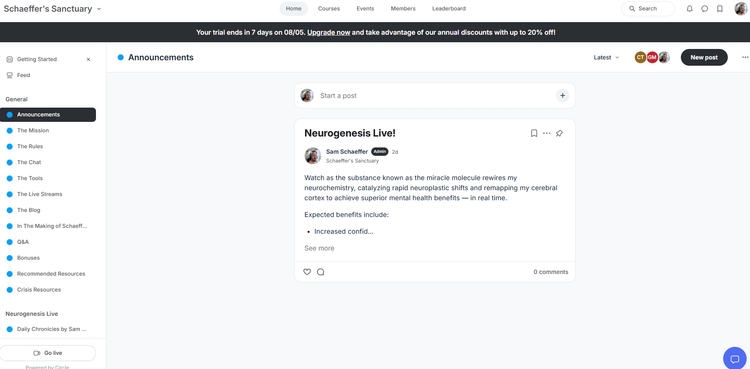Click the search magnifier icon
This screenshot has width=750, height=369.
point(632,9)
